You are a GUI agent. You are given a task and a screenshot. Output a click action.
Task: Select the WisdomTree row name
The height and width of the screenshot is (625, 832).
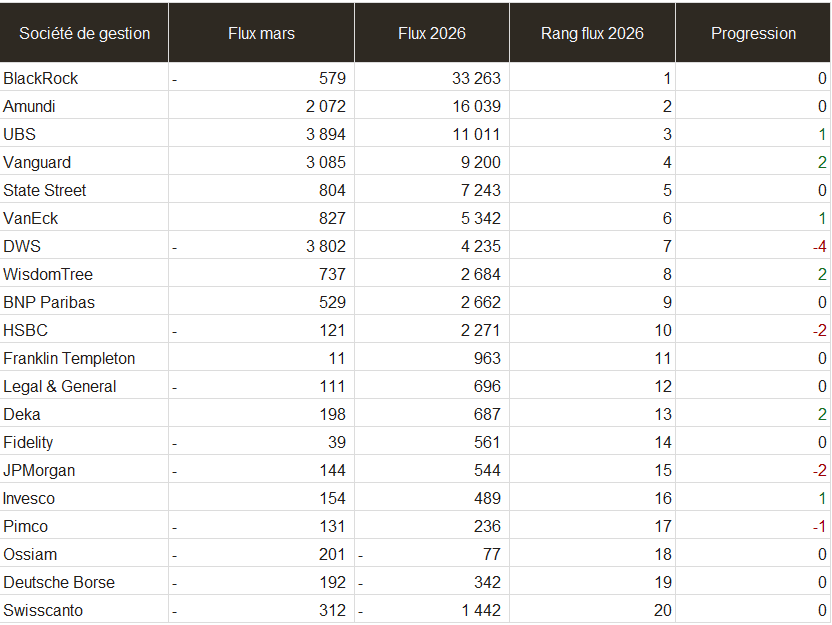(48, 274)
